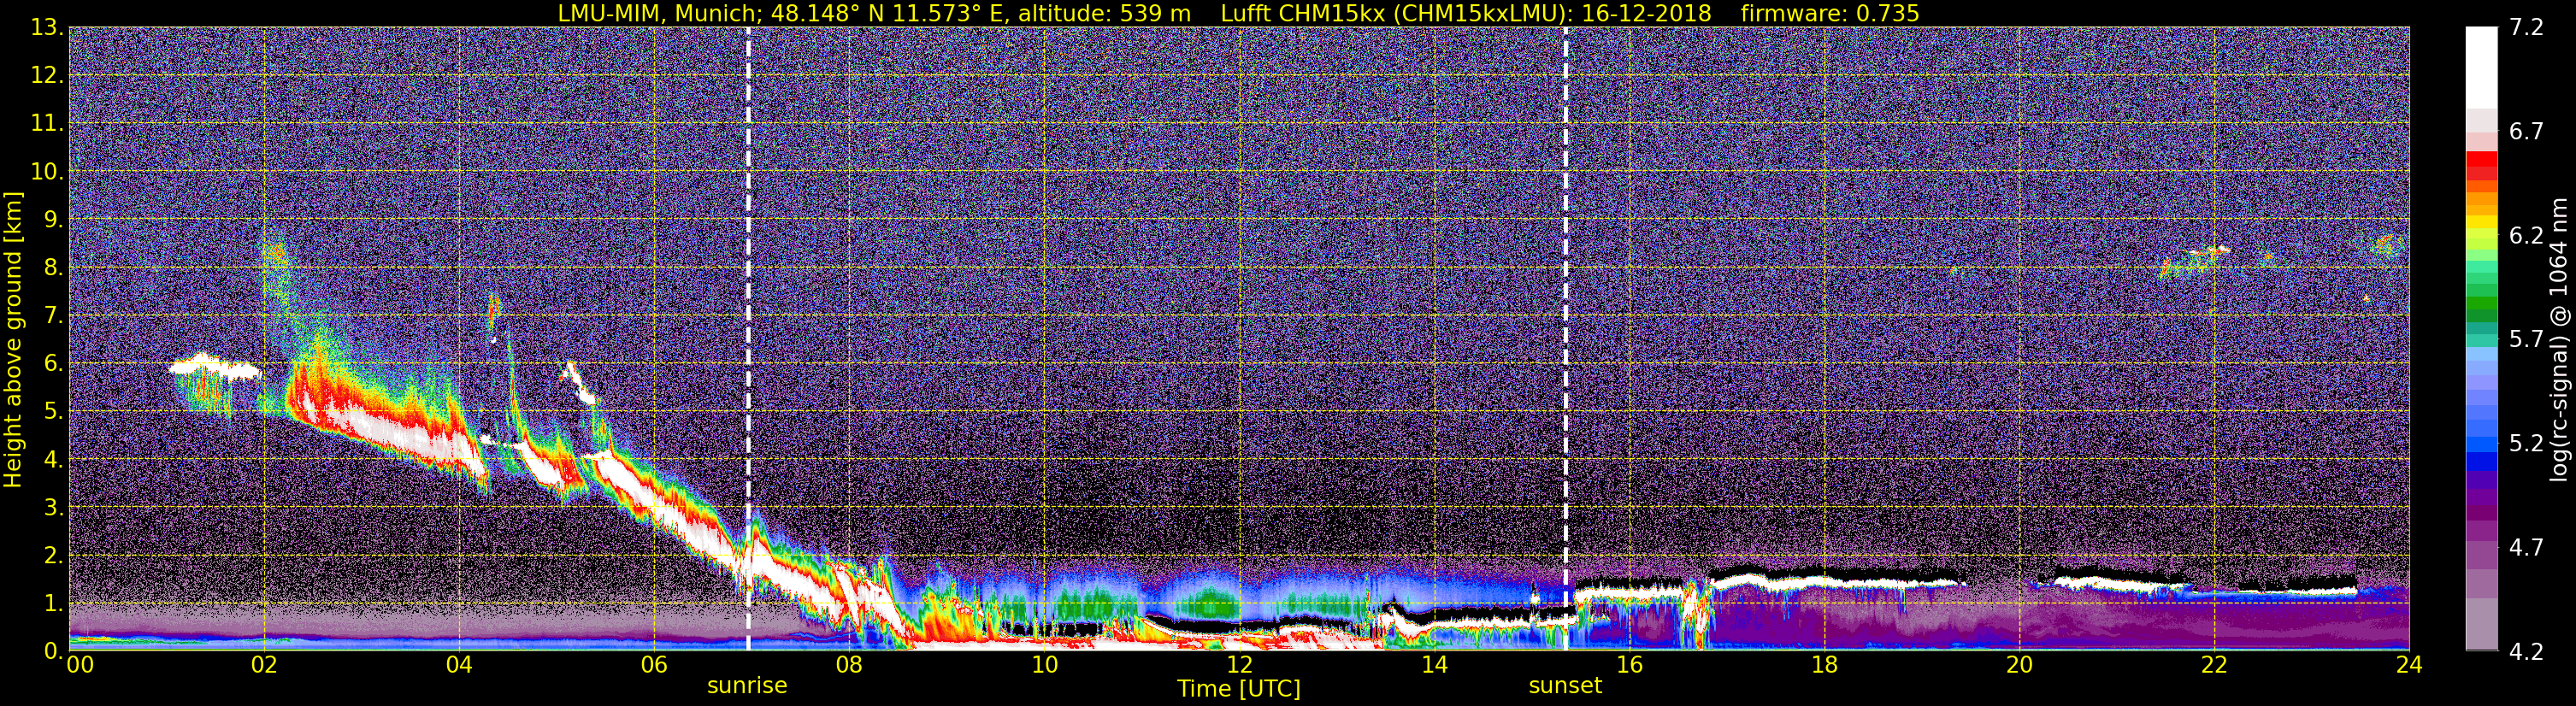Click the time axis tick label 02
This screenshot has width=2576, height=706.
point(264,666)
